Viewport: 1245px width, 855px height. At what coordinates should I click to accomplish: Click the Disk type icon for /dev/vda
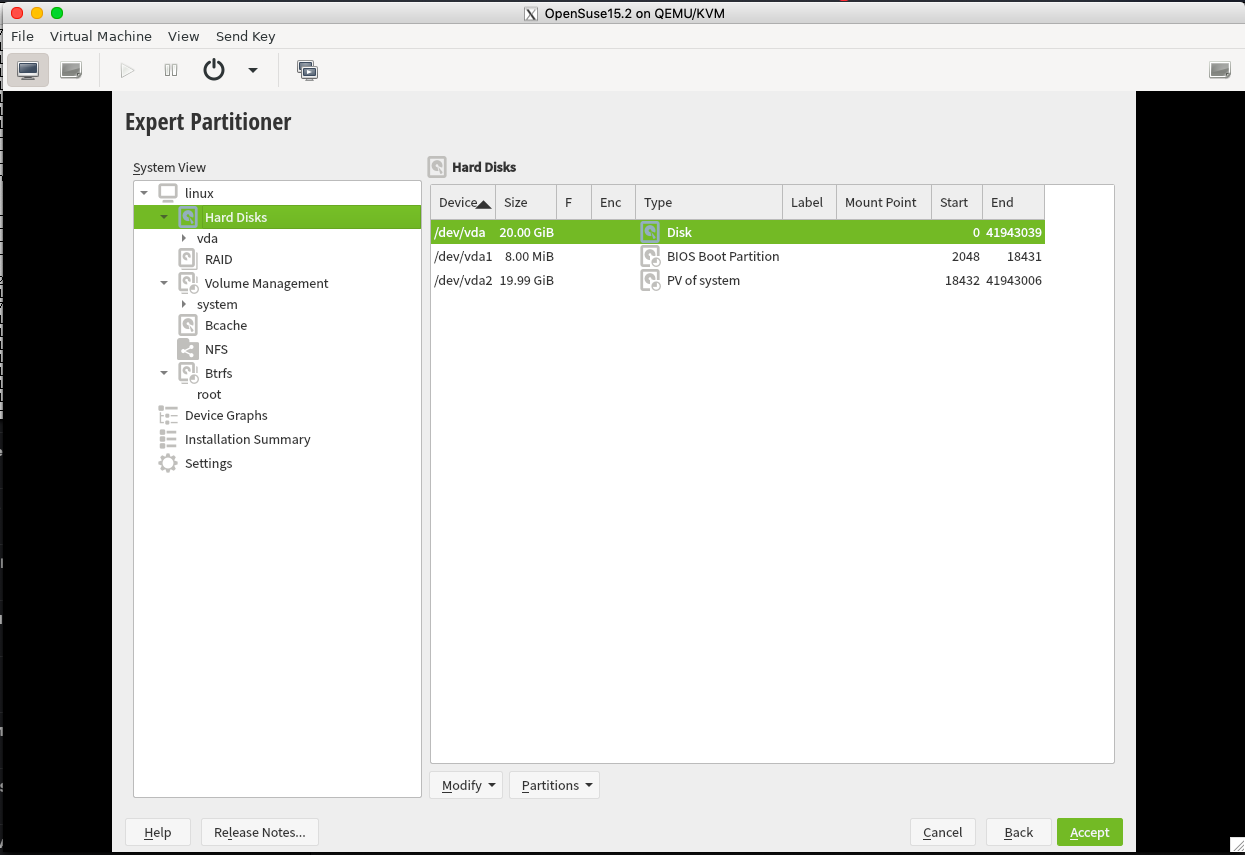coord(650,232)
